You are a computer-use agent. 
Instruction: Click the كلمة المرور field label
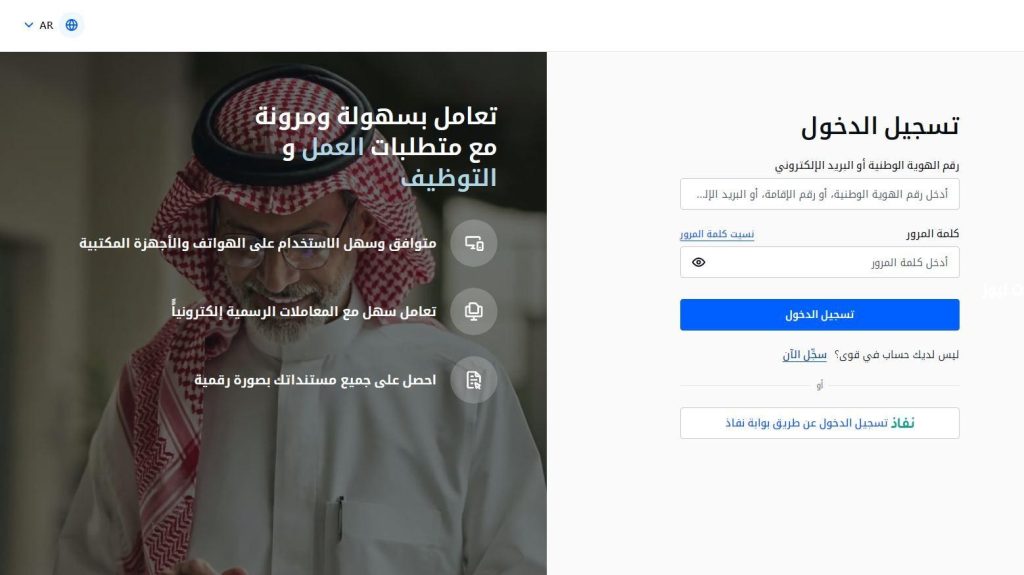point(933,234)
